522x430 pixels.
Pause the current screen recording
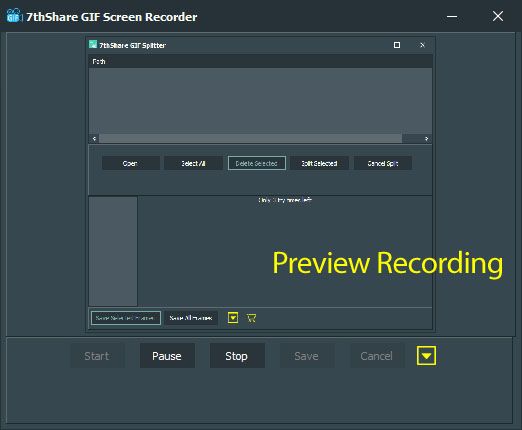(167, 356)
